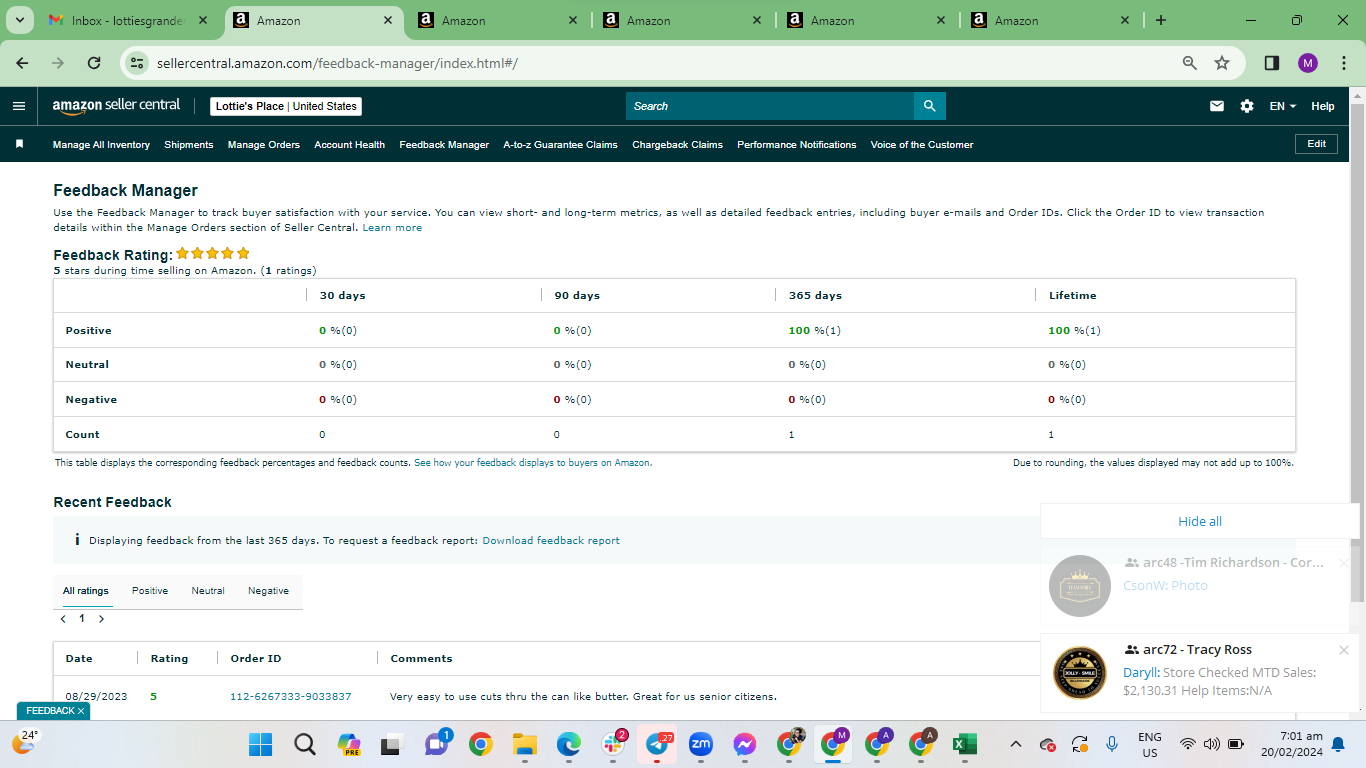Click the Edit button in navigation bar
This screenshot has width=1366, height=768.
pyautogui.click(x=1317, y=144)
